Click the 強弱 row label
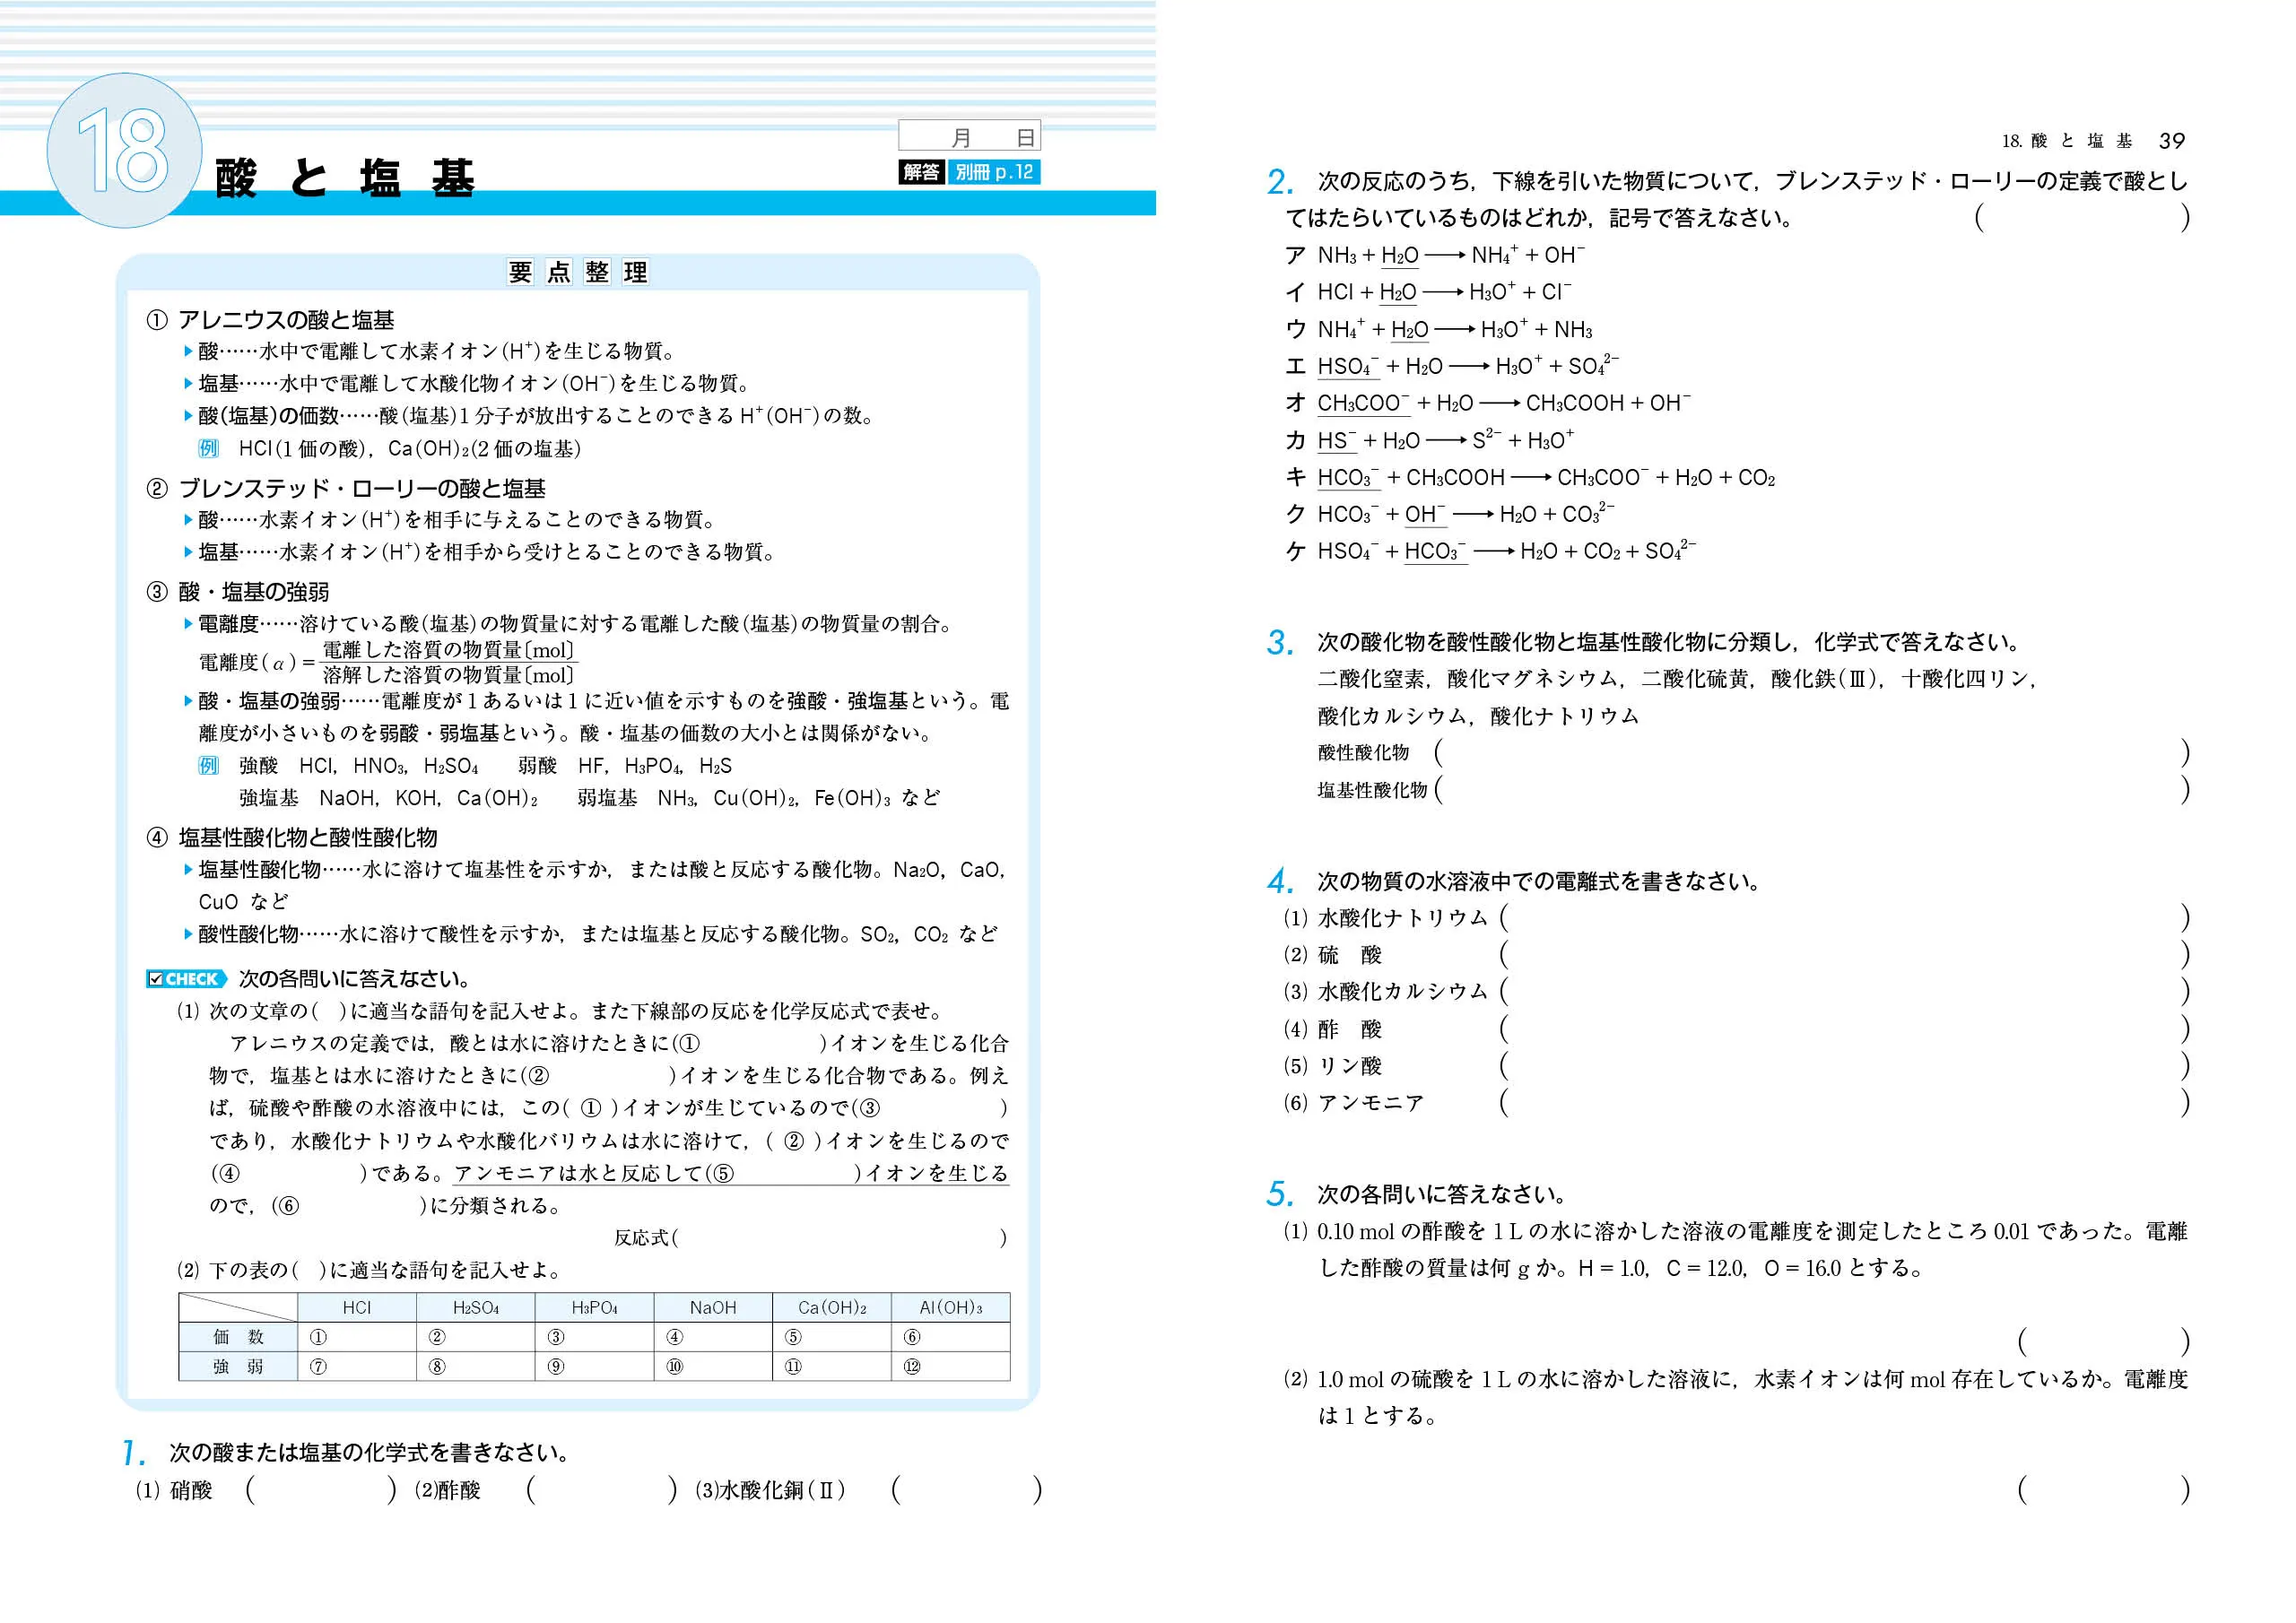Viewport: 2296px width, 1623px height. [238, 1366]
